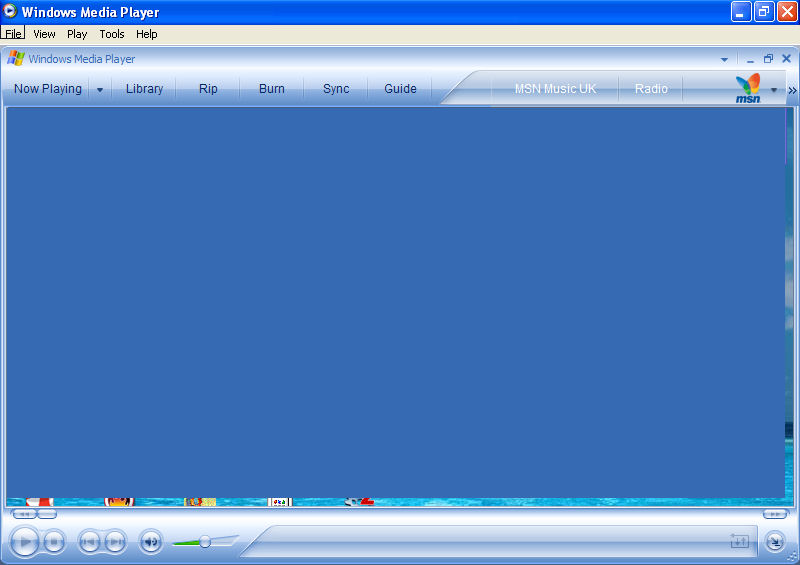Open the Rip tab
The image size is (800, 565).
point(208,89)
